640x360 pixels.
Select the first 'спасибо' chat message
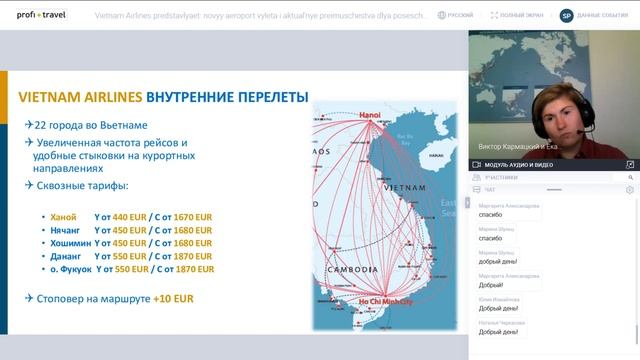[x=490, y=215]
